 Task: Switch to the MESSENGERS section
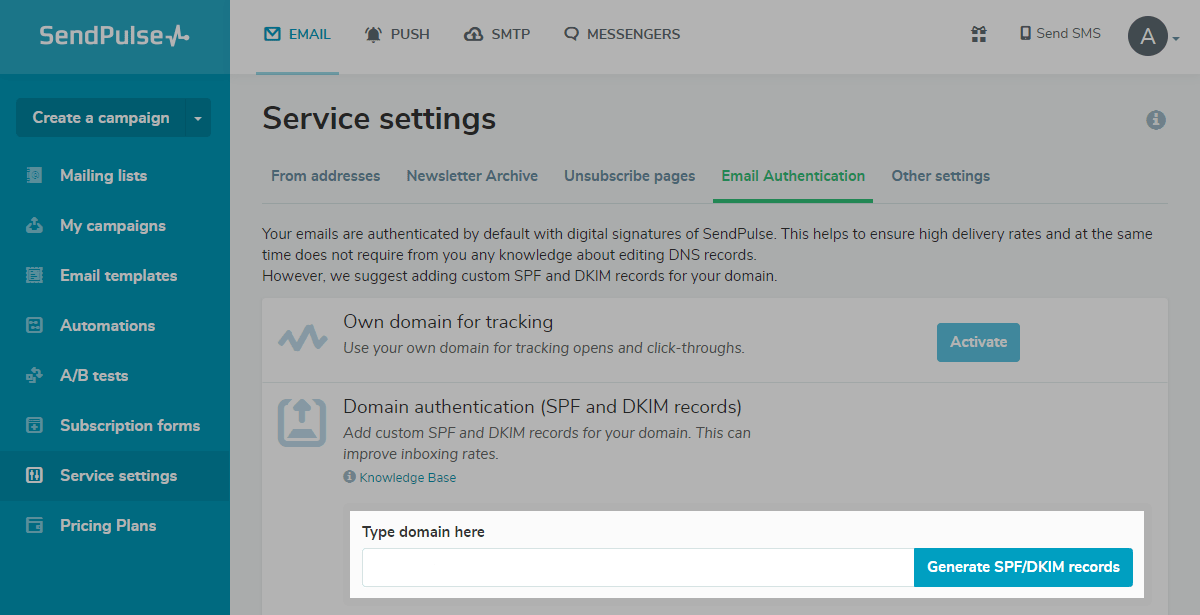[x=622, y=34]
